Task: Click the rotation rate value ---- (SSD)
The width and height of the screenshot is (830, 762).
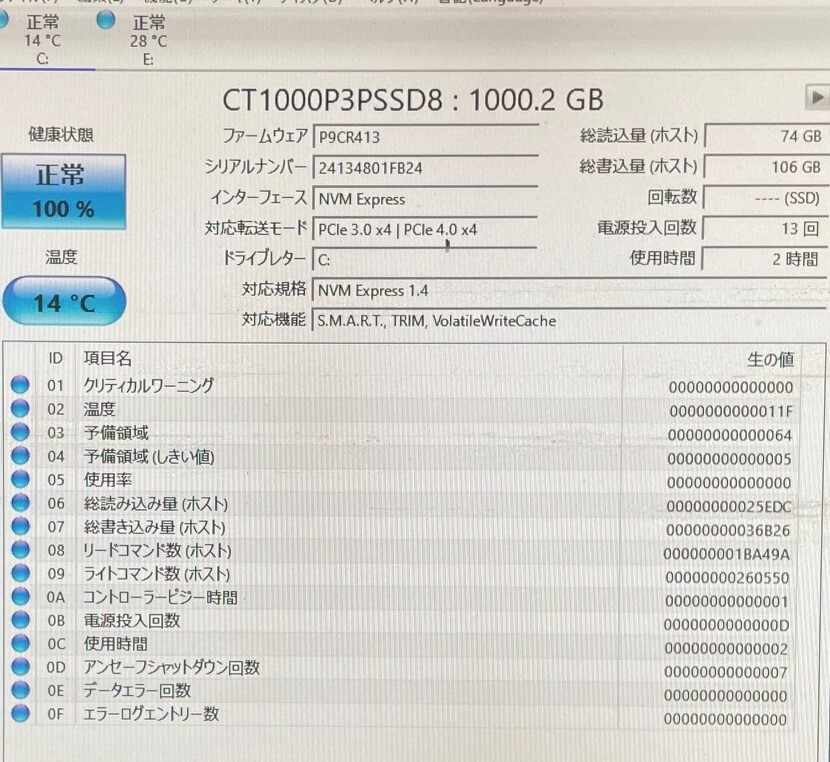Action: click(765, 198)
